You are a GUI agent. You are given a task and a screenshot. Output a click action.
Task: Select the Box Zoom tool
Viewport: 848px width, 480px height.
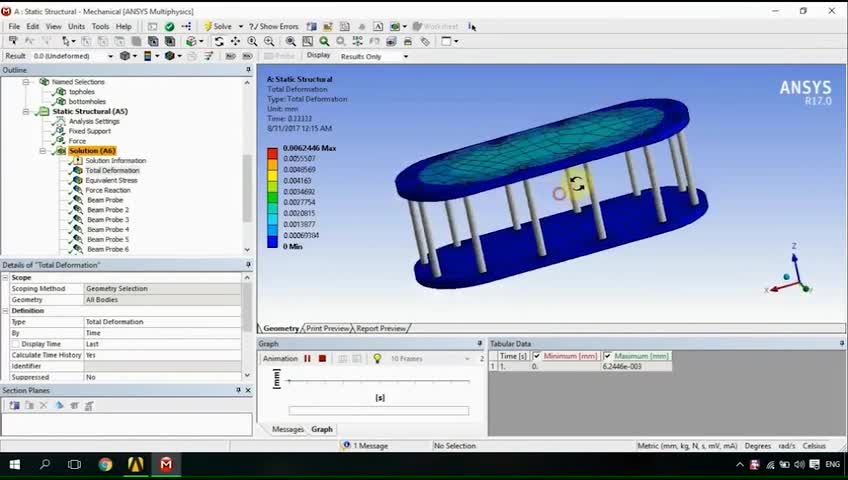pyautogui.click(x=269, y=41)
